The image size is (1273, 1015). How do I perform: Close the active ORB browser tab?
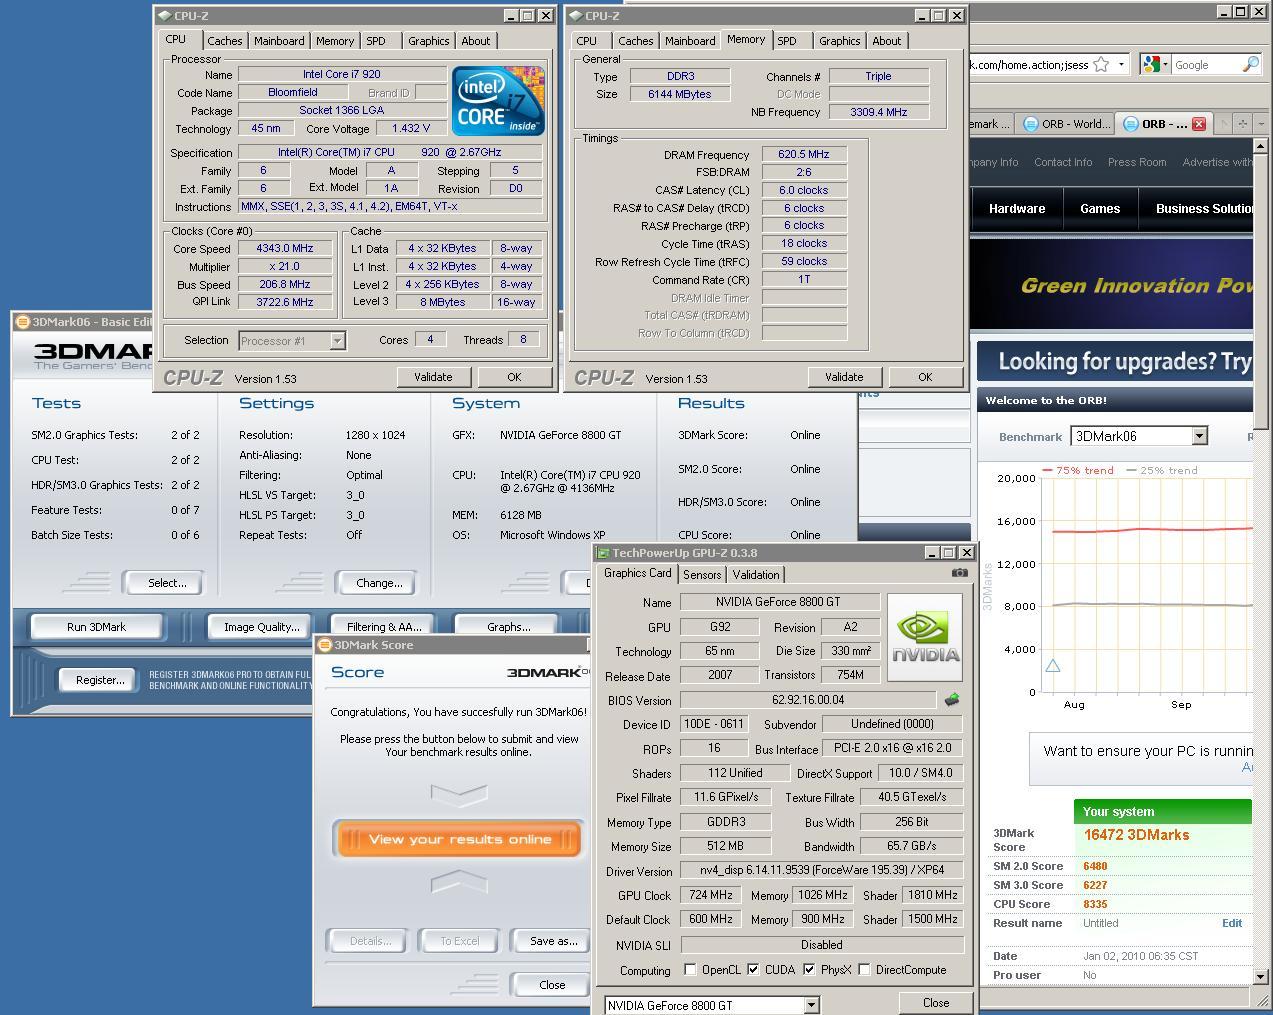coord(1198,124)
